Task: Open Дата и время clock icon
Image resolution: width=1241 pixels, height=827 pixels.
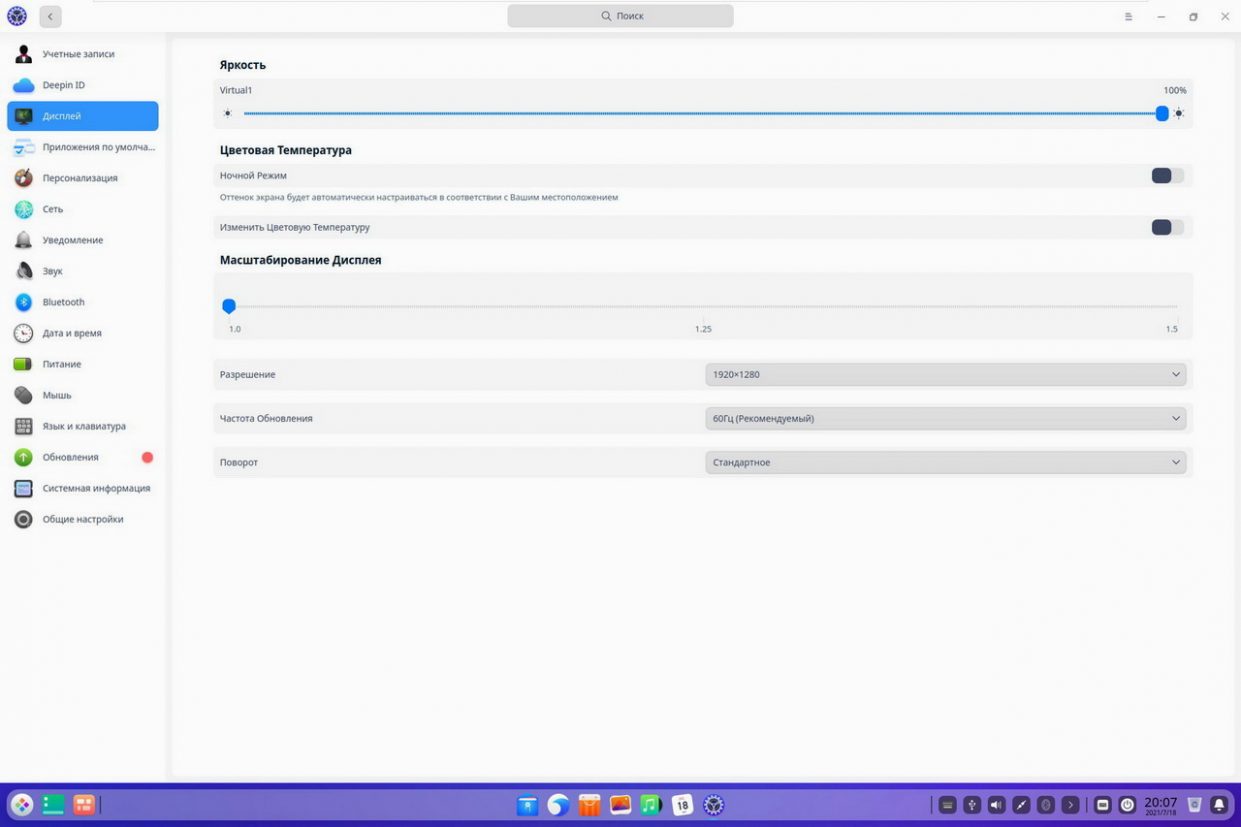Action: pos(23,333)
